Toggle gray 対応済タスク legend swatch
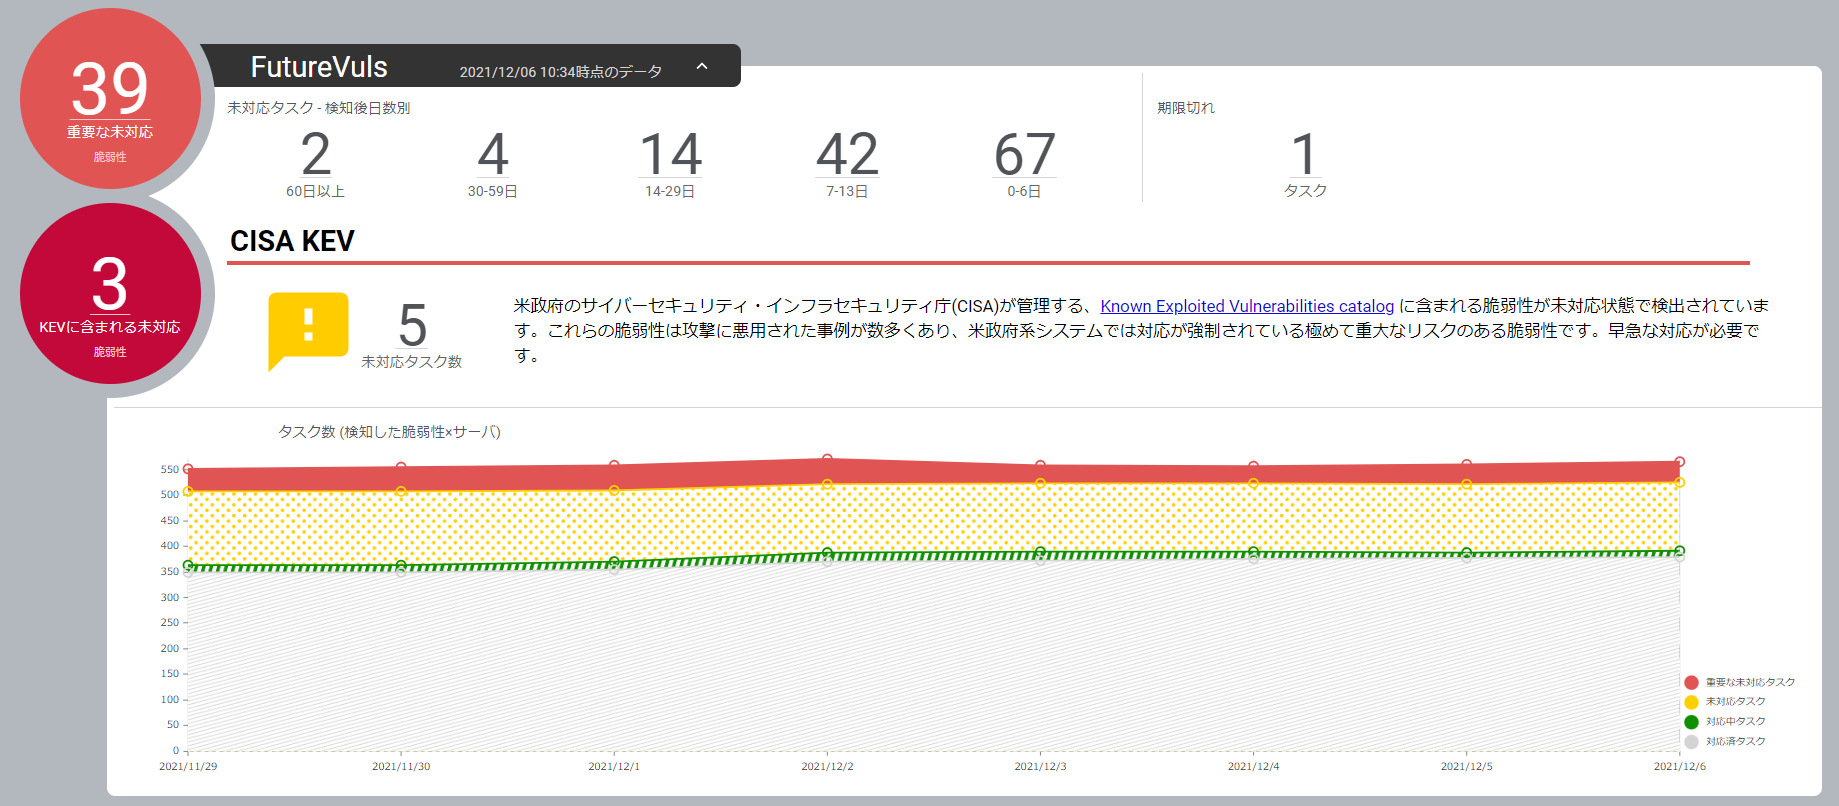 (1691, 742)
